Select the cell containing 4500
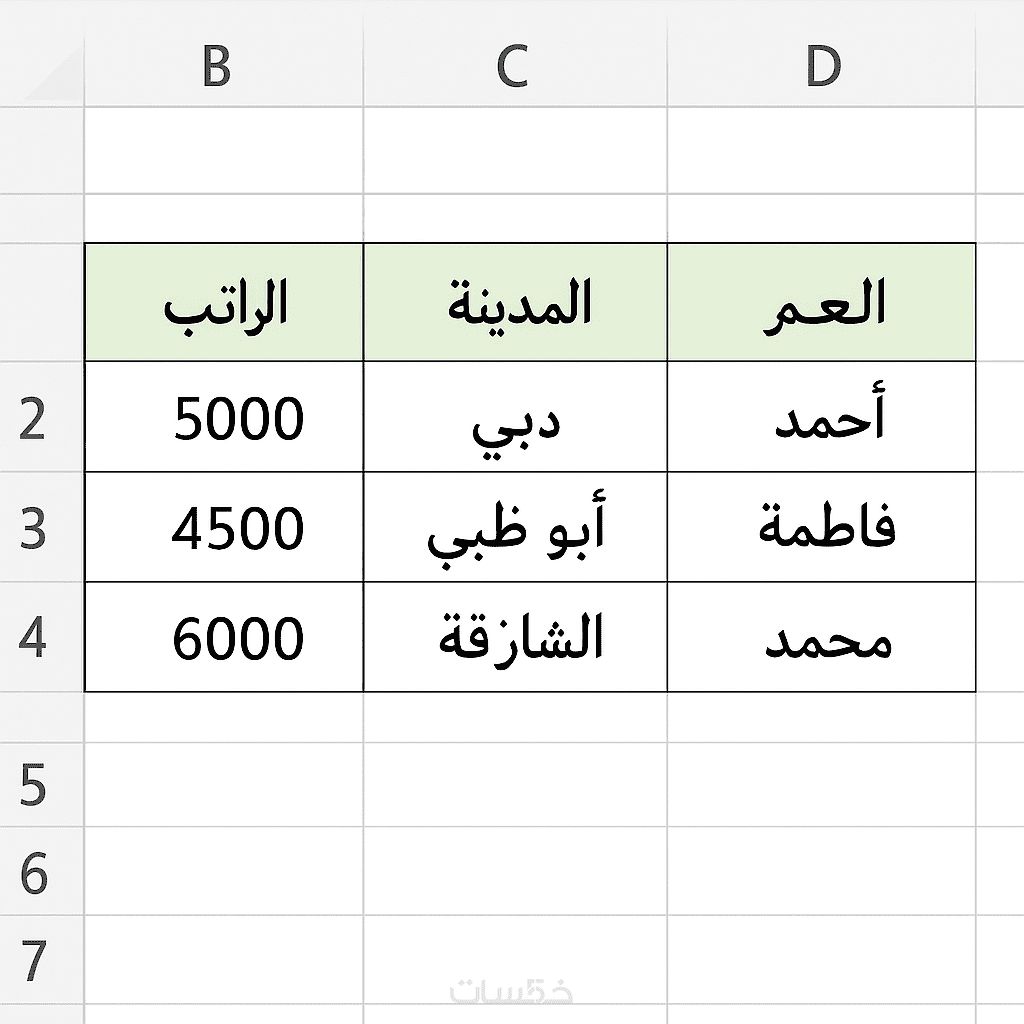The width and height of the screenshot is (1024, 1024). [x=224, y=528]
